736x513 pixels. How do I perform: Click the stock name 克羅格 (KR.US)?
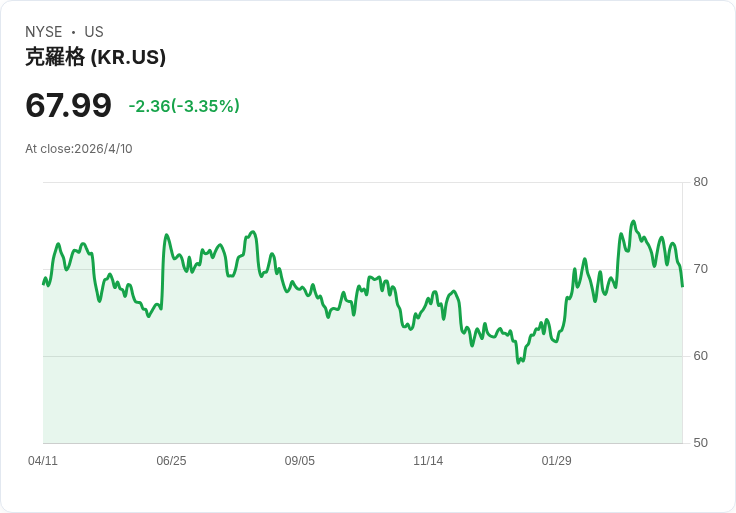(x=95, y=57)
